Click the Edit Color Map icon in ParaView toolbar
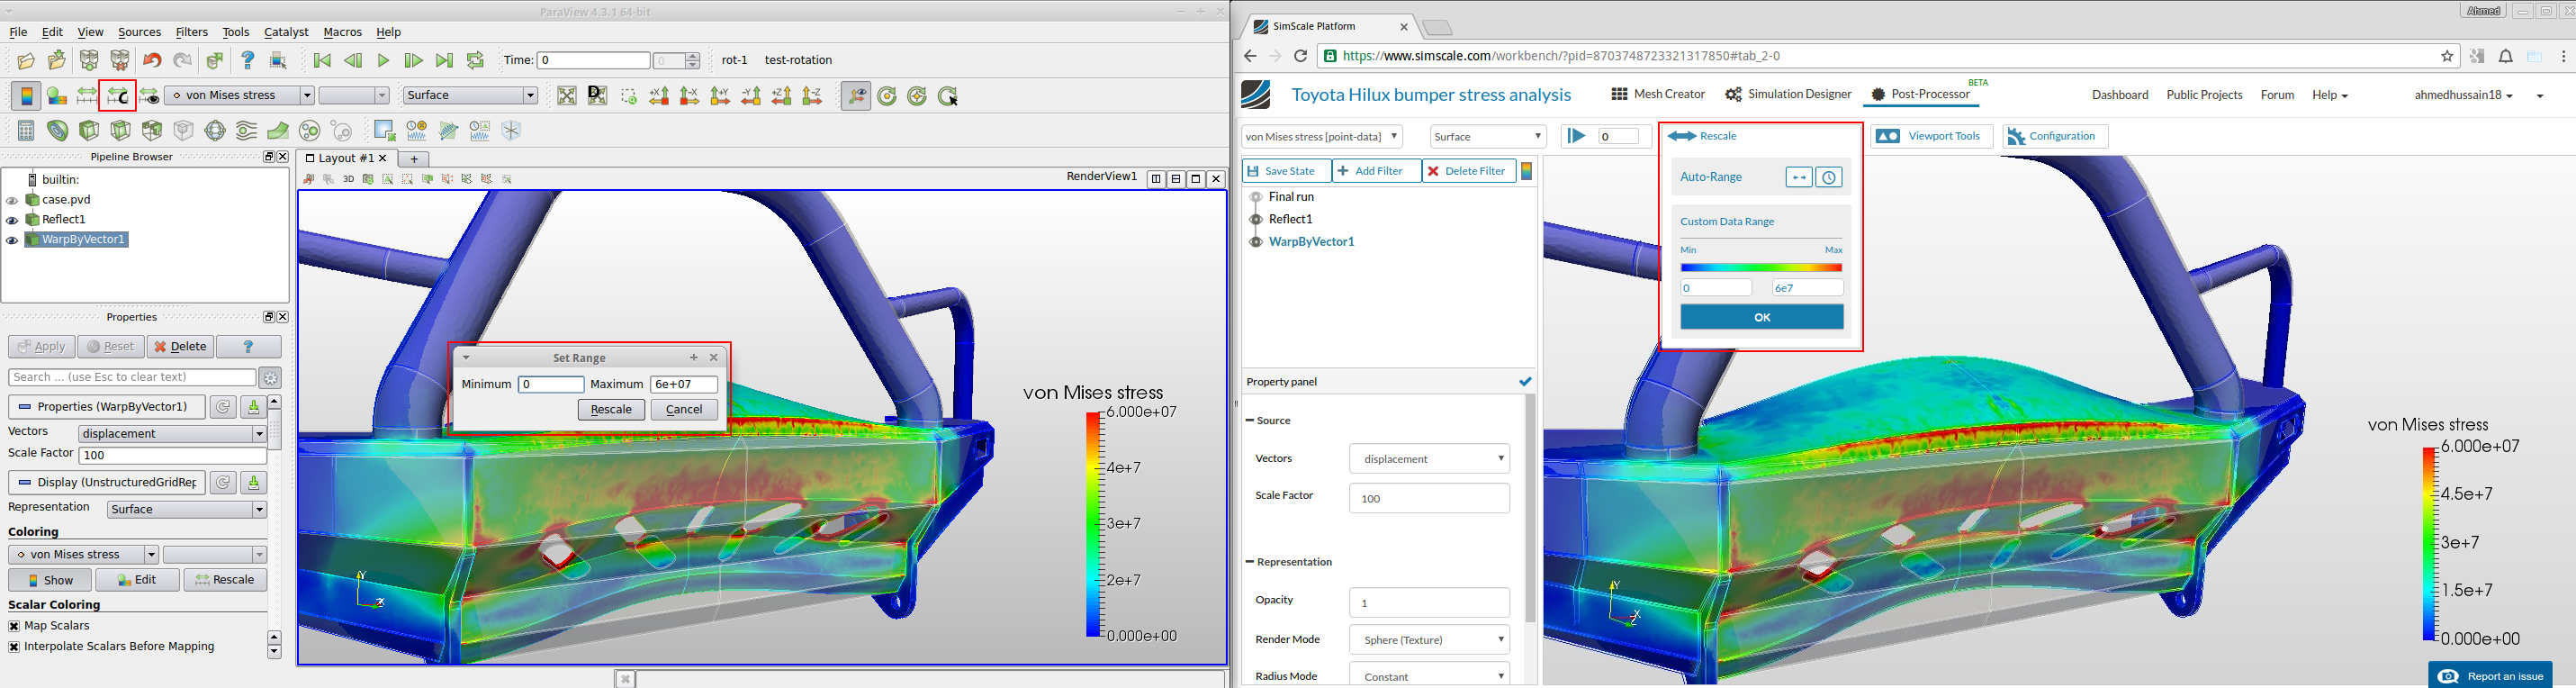The height and width of the screenshot is (688, 2576). 57,96
